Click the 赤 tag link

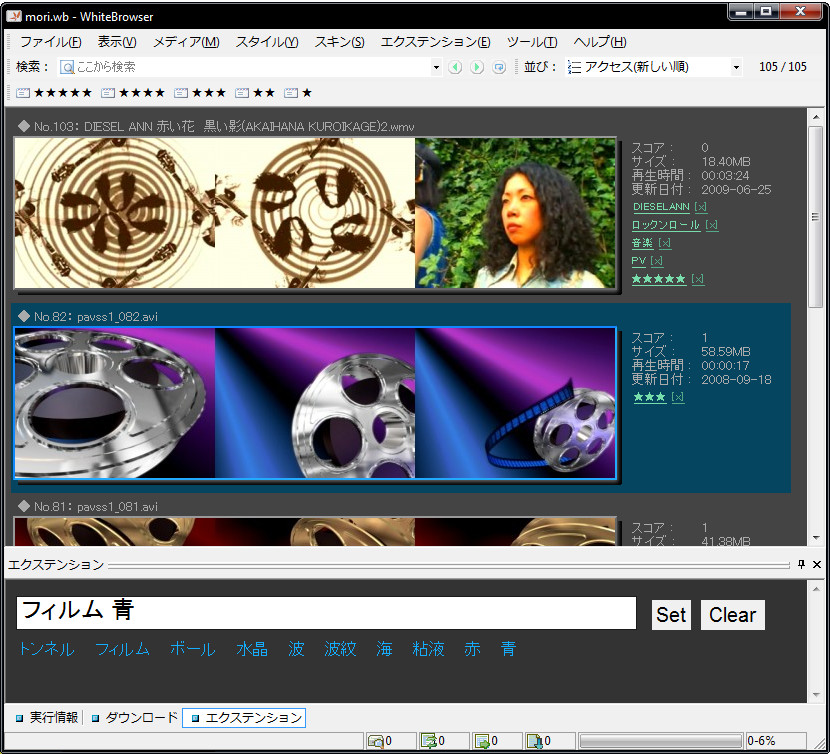pyautogui.click(x=472, y=649)
